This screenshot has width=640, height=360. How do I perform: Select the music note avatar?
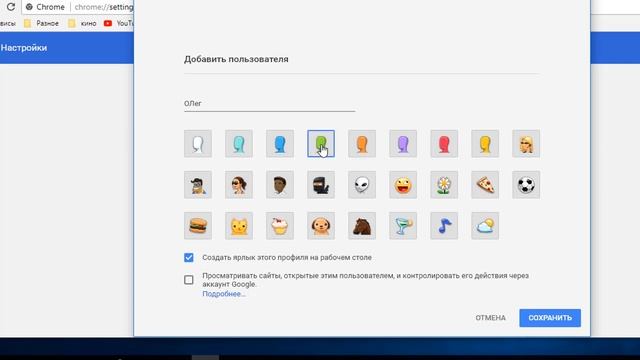pyautogui.click(x=444, y=226)
